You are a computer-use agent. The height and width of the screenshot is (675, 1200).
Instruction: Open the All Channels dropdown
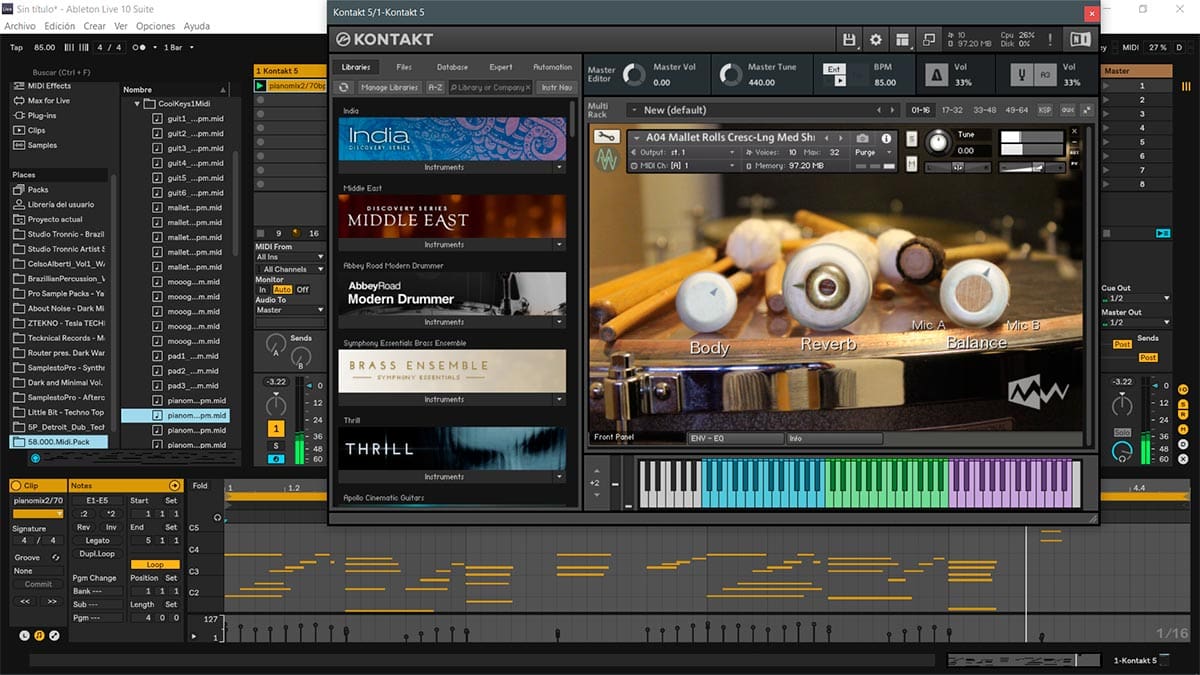coord(290,269)
